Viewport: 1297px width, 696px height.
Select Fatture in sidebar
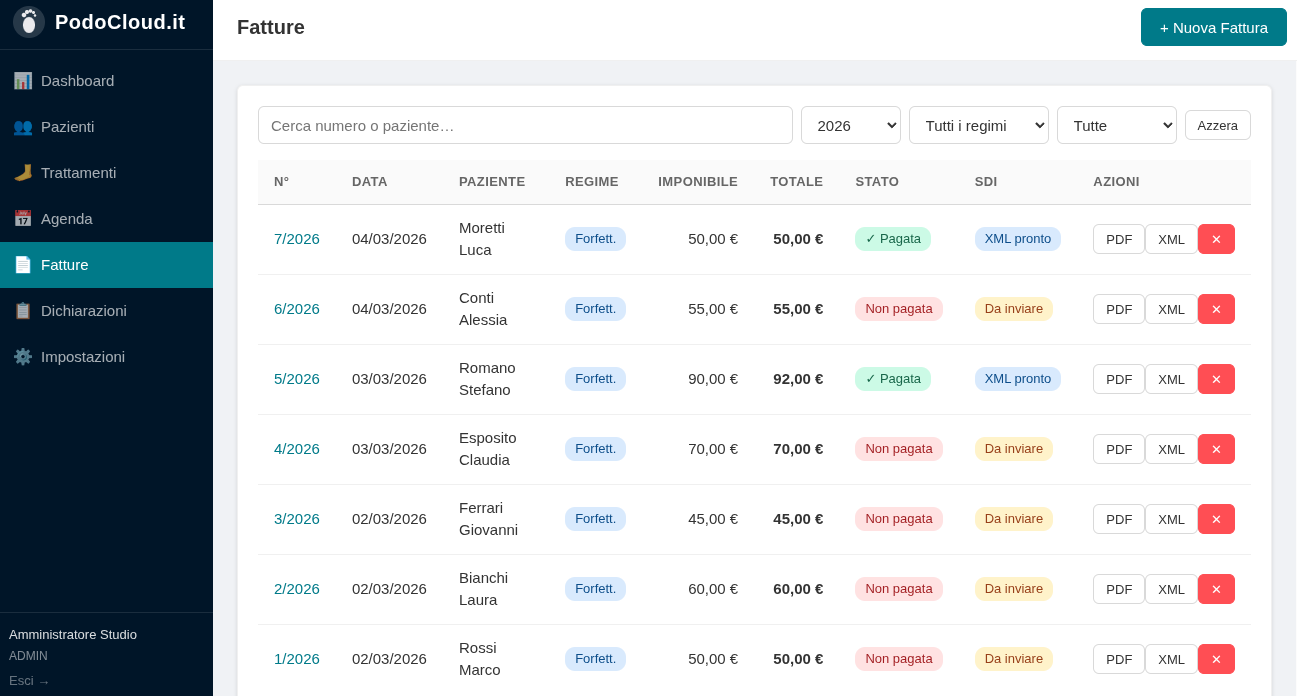point(106,264)
